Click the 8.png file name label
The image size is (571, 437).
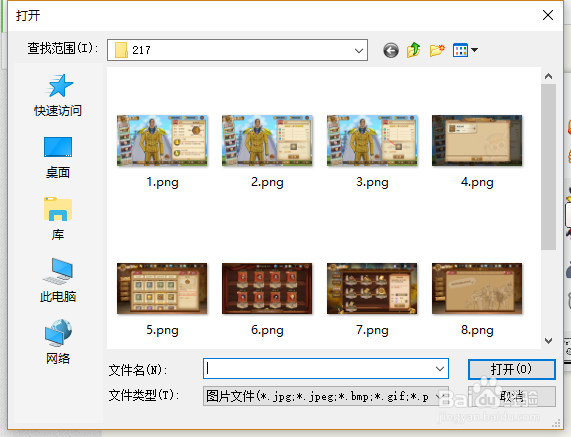click(x=477, y=330)
